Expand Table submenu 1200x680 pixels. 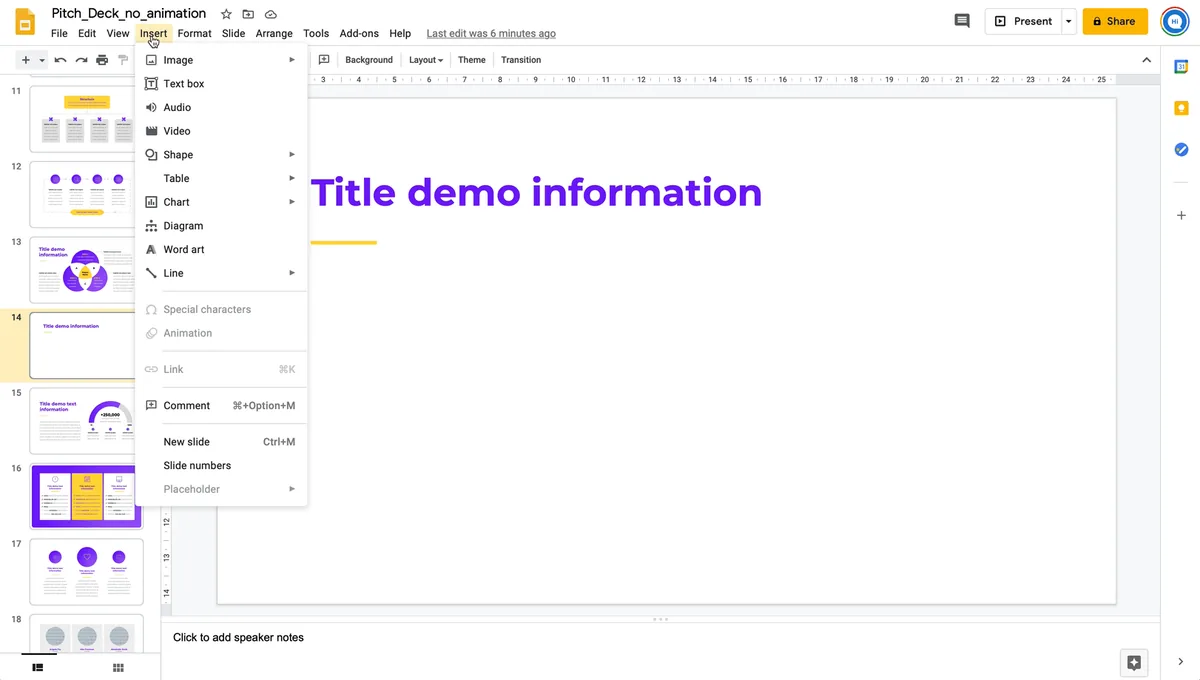pyautogui.click(x=221, y=178)
